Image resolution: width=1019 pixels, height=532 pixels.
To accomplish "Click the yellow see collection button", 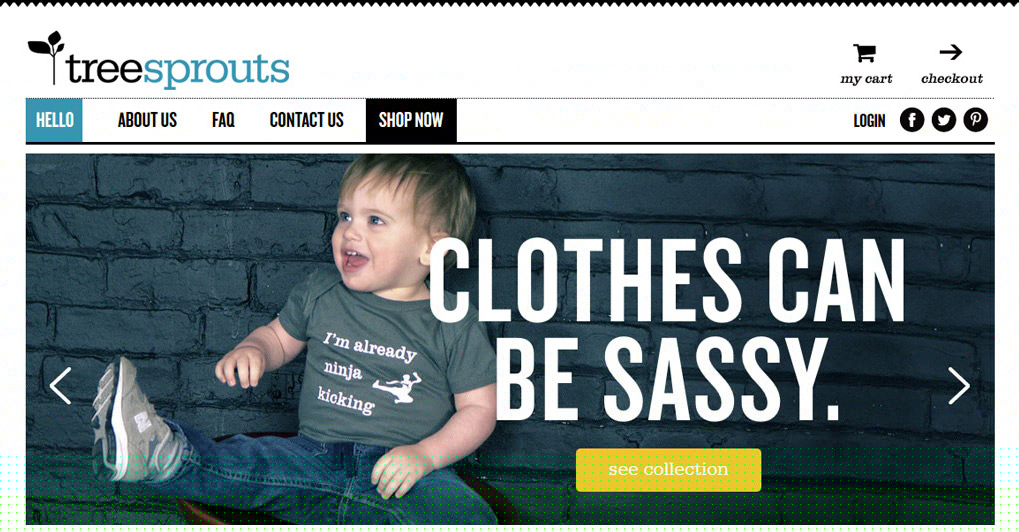I will coord(668,470).
